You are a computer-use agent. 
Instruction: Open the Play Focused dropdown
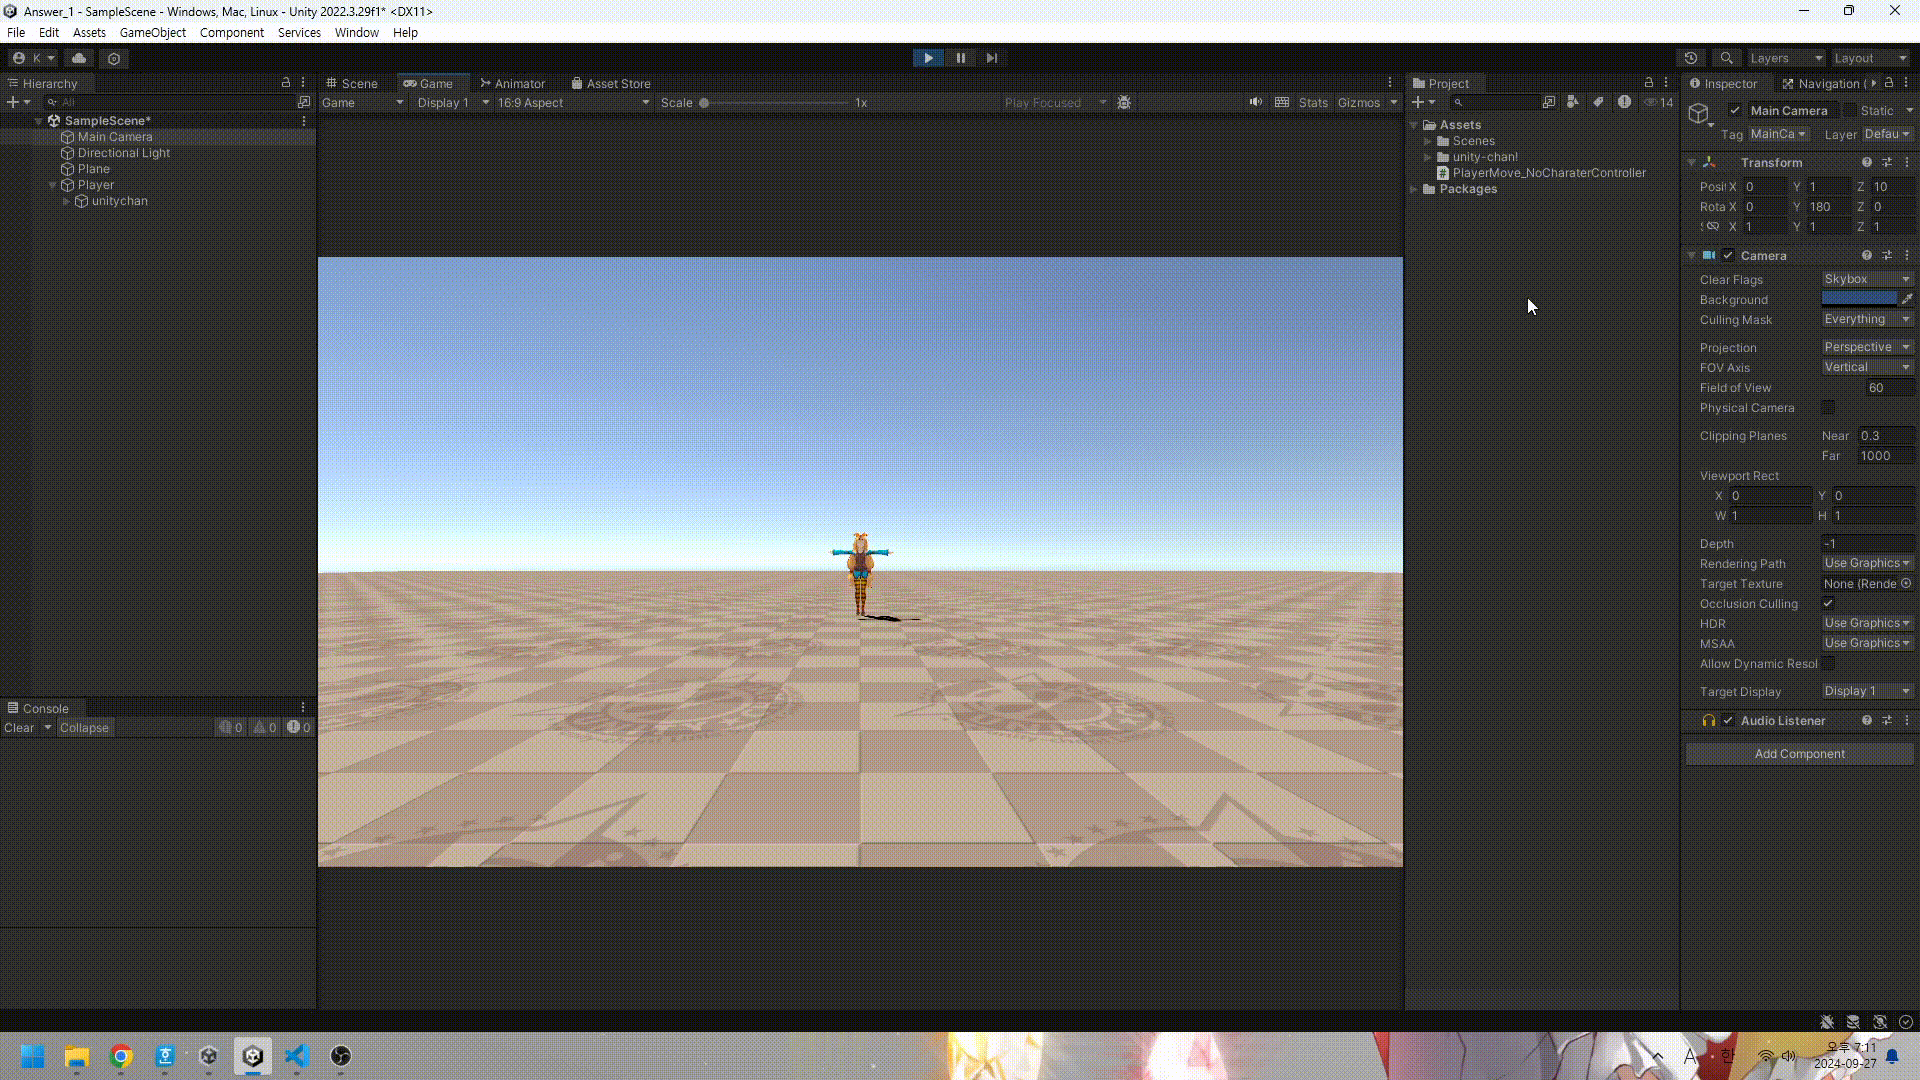[1055, 102]
